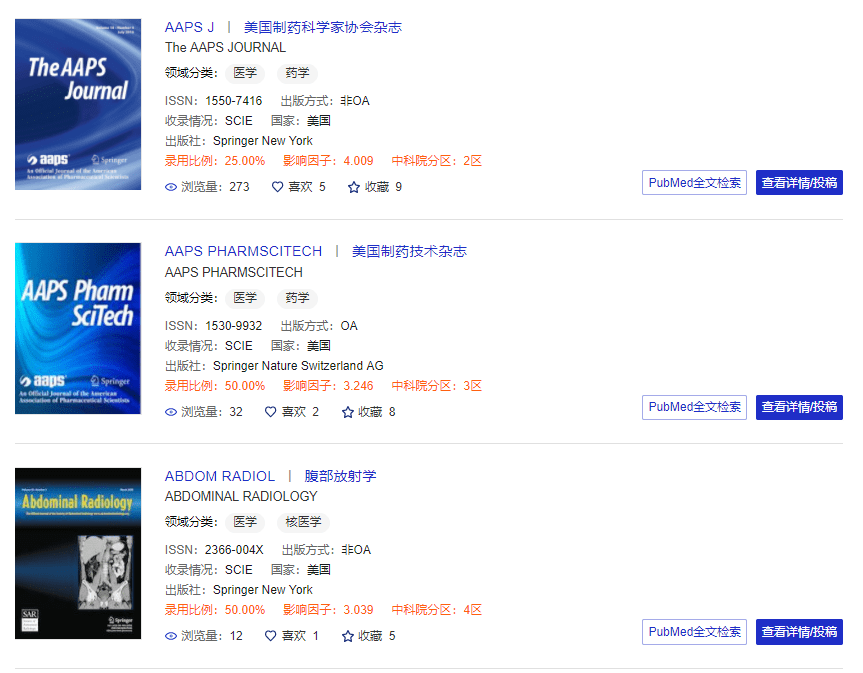Image resolution: width=863 pixels, height=673 pixels.
Task: Open Abdominal Radiology cover thumbnail
Action: pyautogui.click(x=78, y=553)
